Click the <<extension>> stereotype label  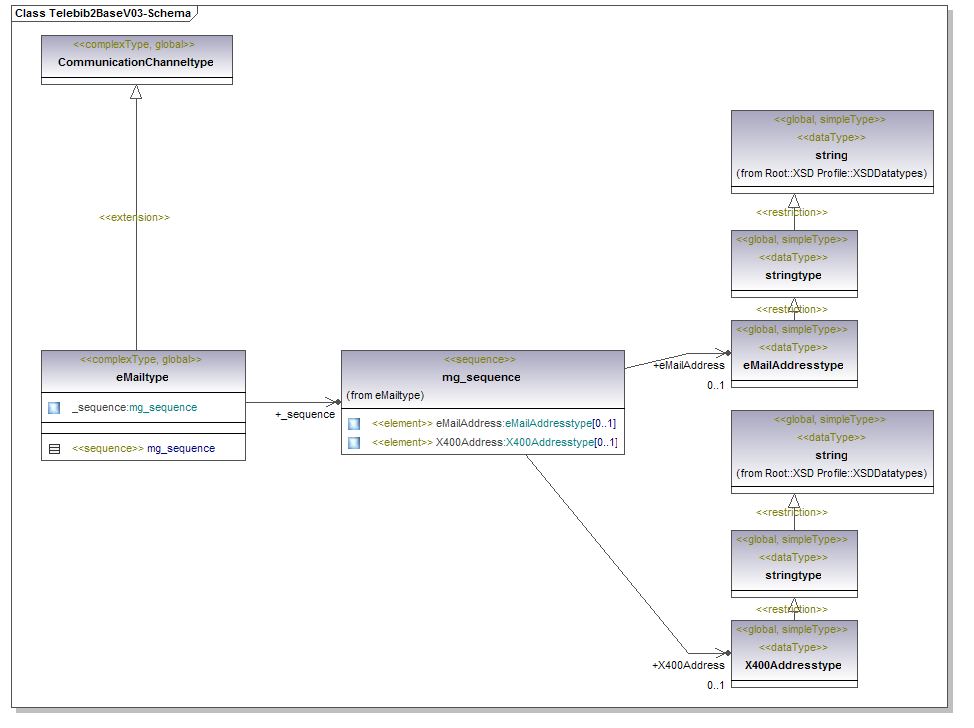coord(135,217)
